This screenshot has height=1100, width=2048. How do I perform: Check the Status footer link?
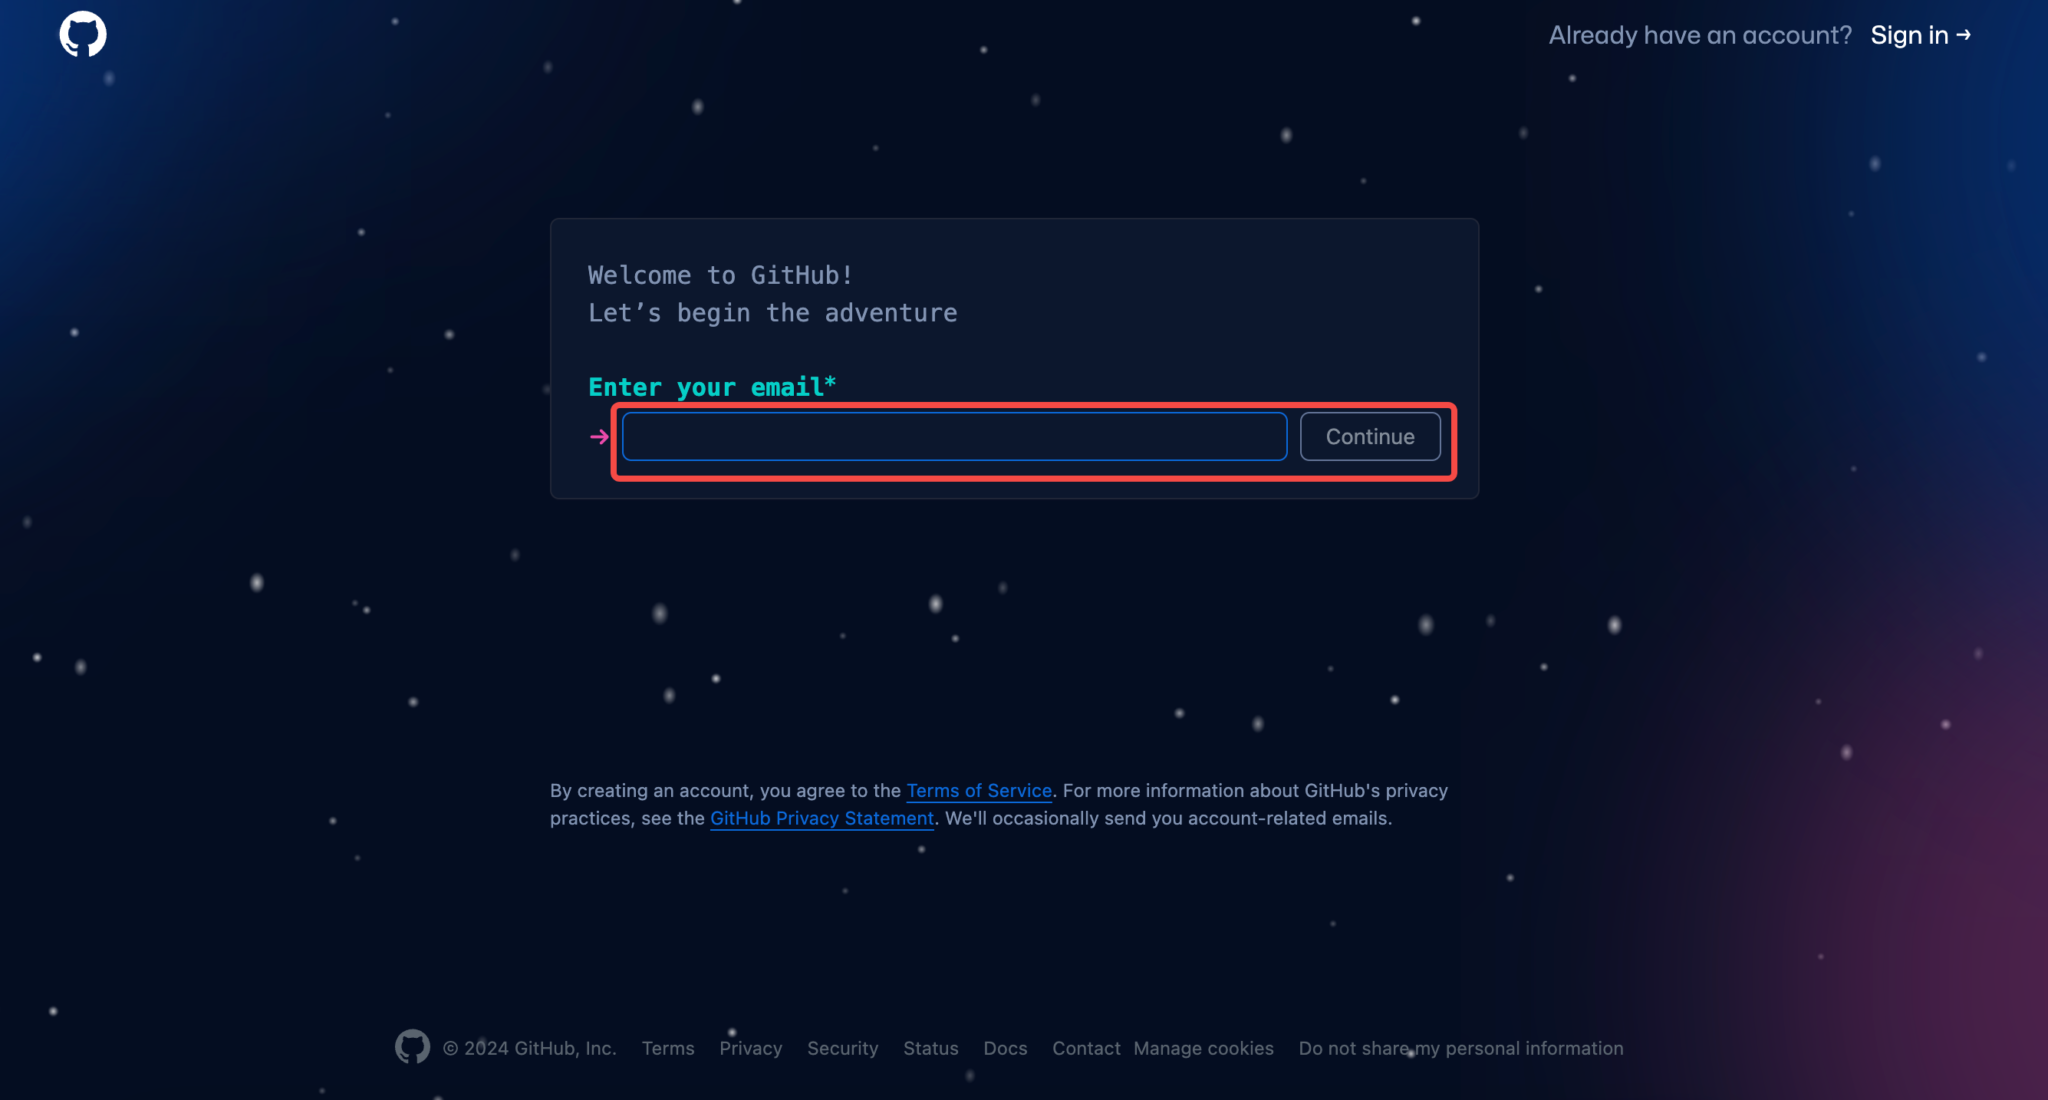click(931, 1048)
